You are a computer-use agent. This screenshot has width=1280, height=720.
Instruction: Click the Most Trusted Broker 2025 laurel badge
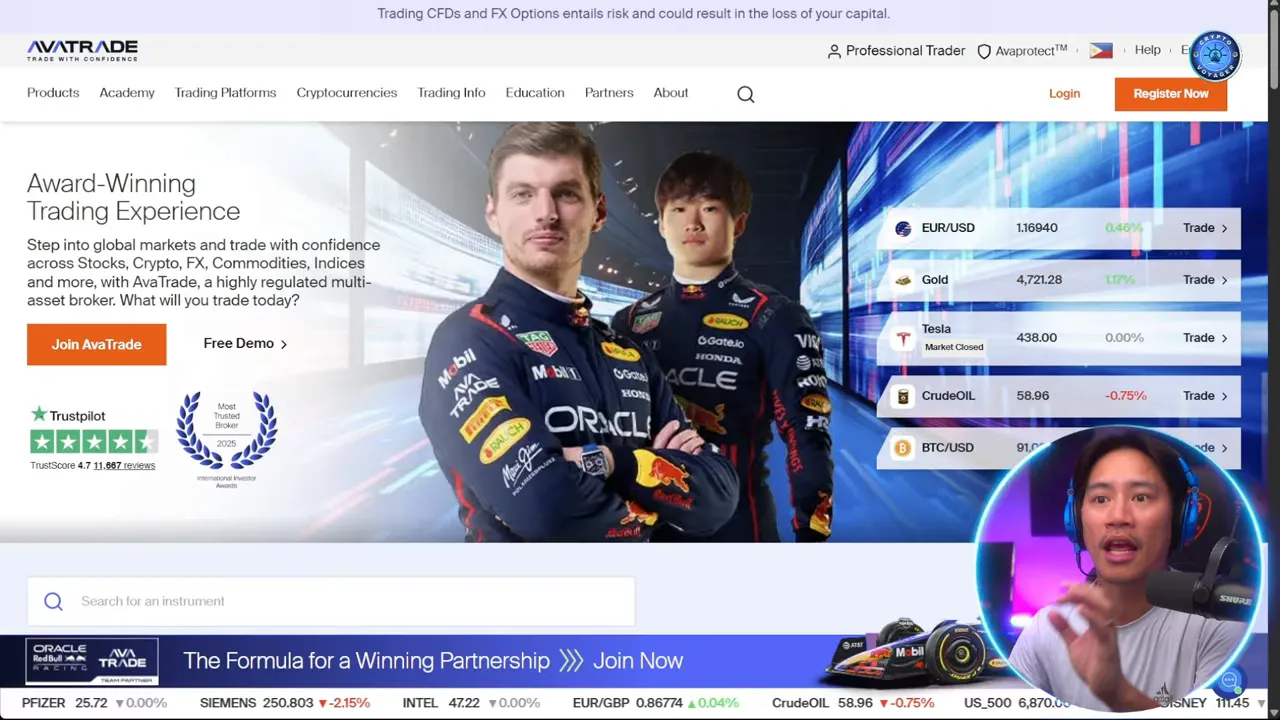coord(227,438)
